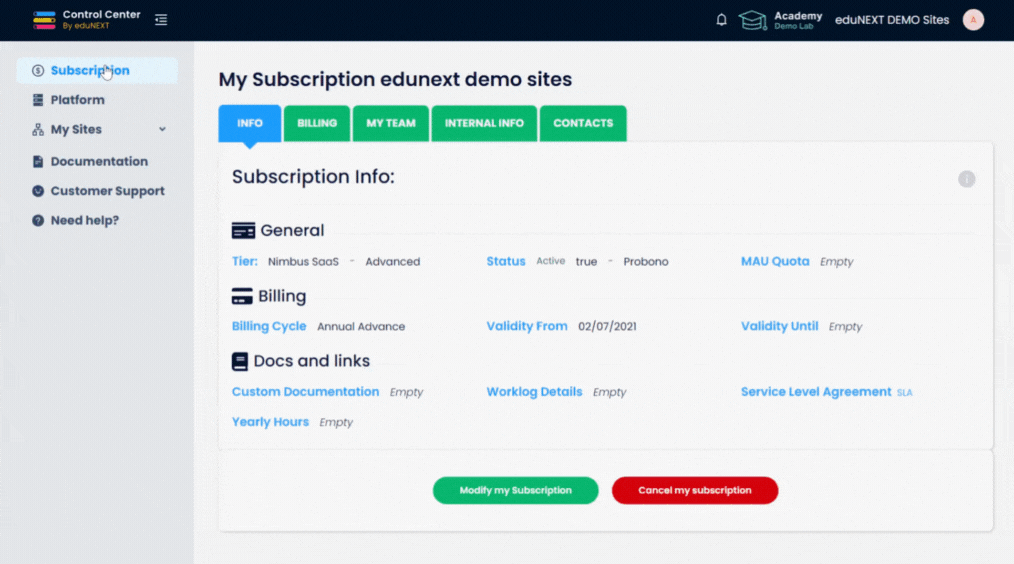Click the Status label
This screenshot has width=1014, height=564.
click(506, 261)
